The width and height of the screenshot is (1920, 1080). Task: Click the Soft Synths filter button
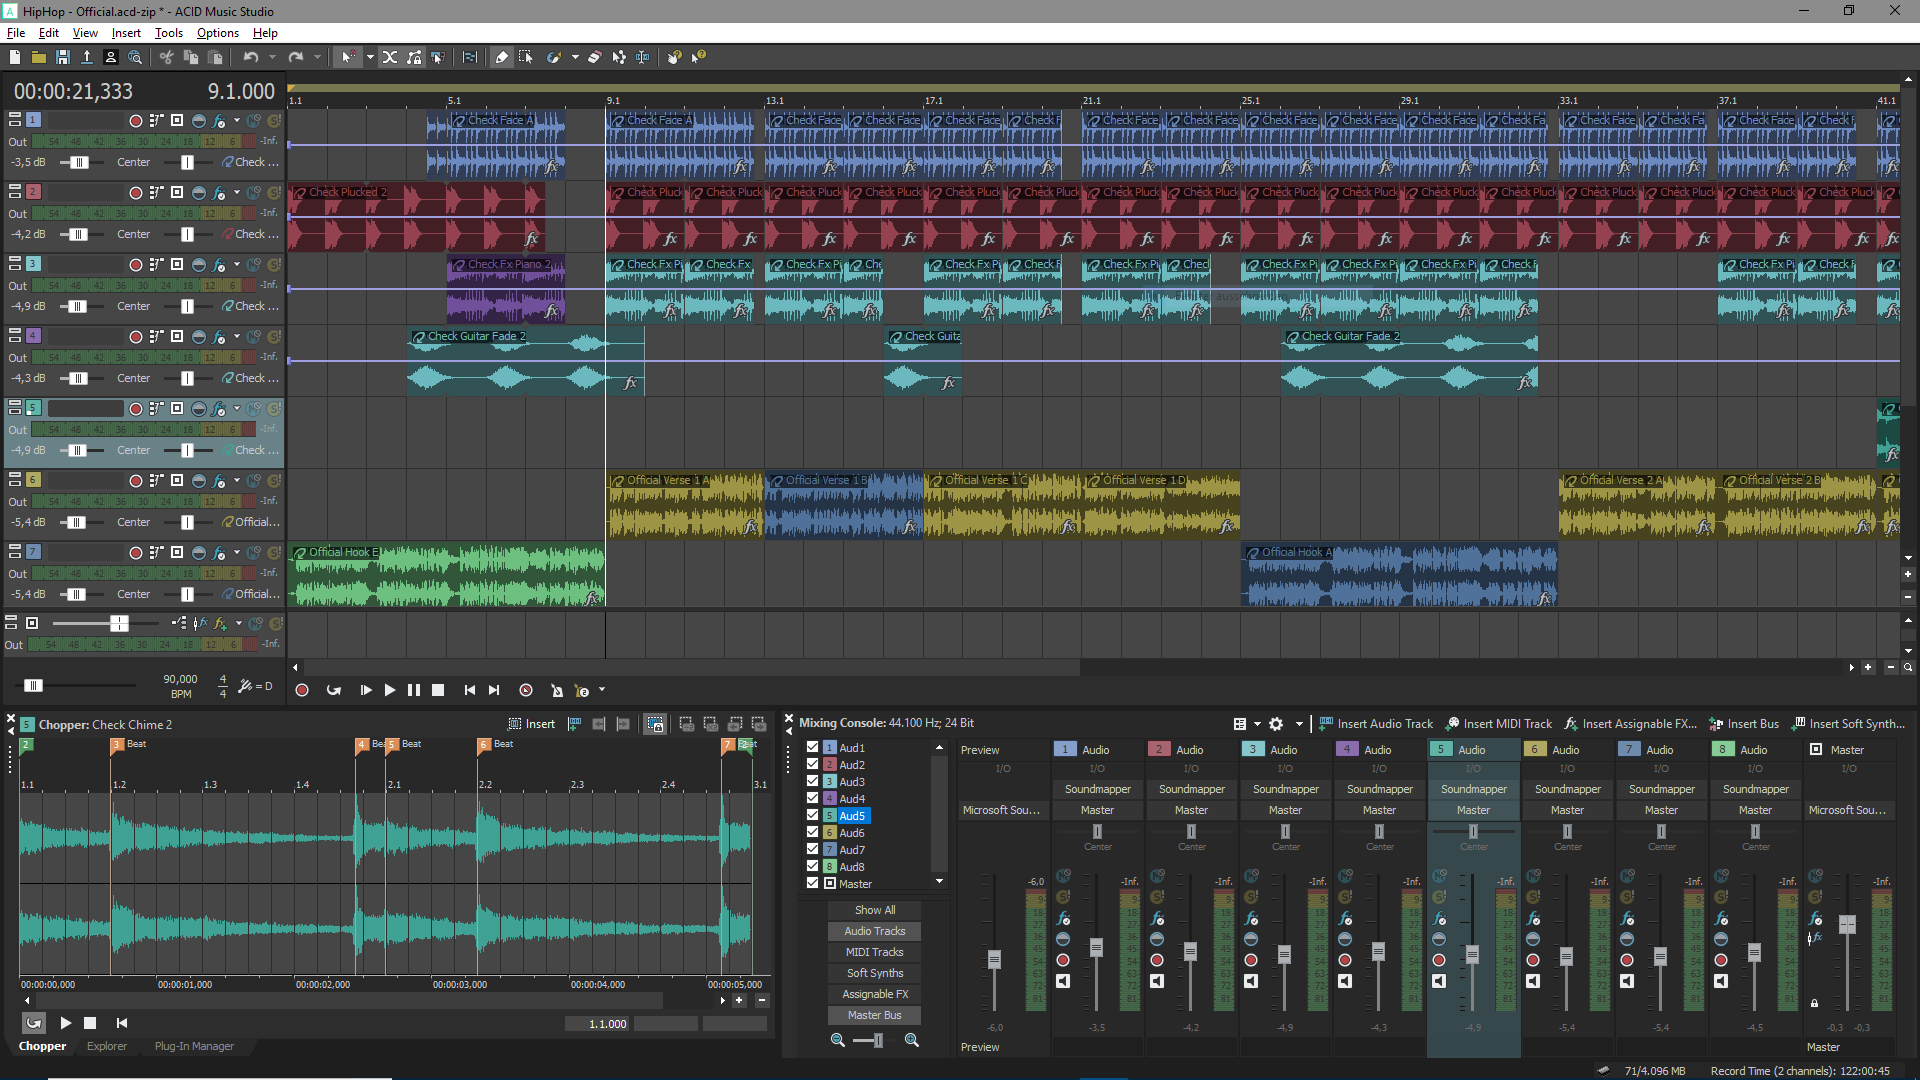tap(874, 972)
